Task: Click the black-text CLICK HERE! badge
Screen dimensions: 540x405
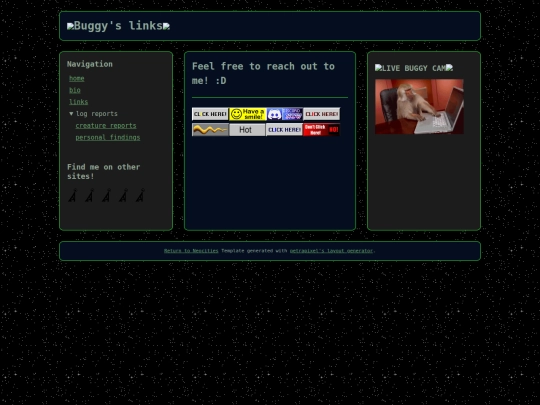Action: coord(210,114)
